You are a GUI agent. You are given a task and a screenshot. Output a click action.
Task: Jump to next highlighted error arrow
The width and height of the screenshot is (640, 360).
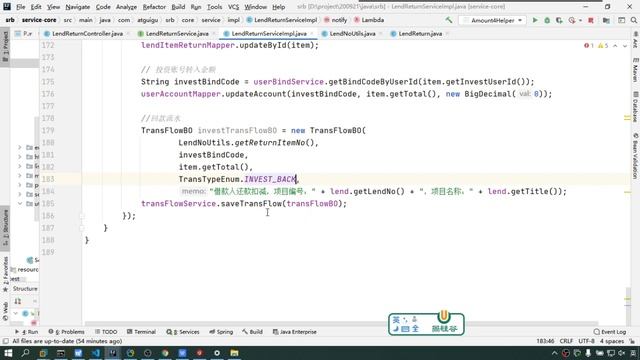coord(625,46)
